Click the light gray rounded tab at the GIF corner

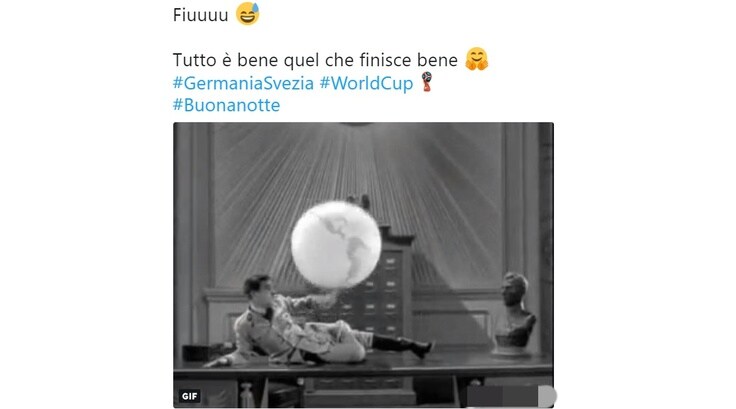[547, 396]
